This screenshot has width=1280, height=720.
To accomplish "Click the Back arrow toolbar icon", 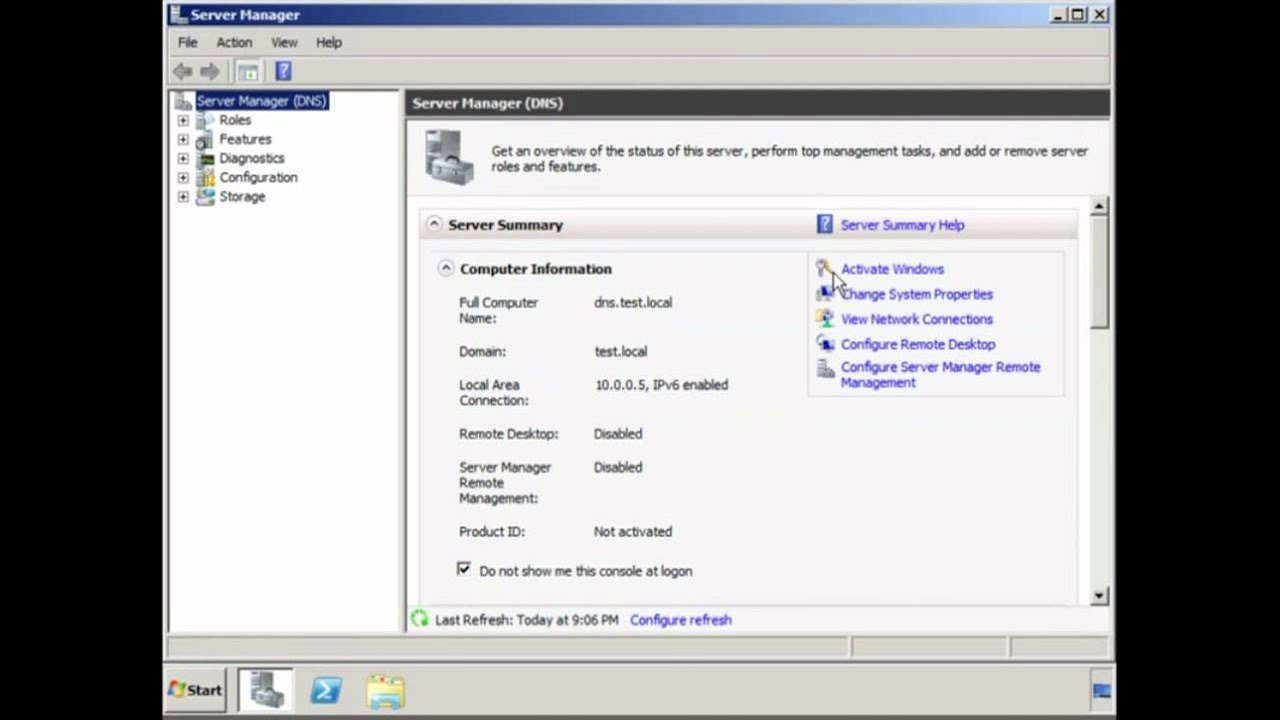I will pyautogui.click(x=182, y=71).
